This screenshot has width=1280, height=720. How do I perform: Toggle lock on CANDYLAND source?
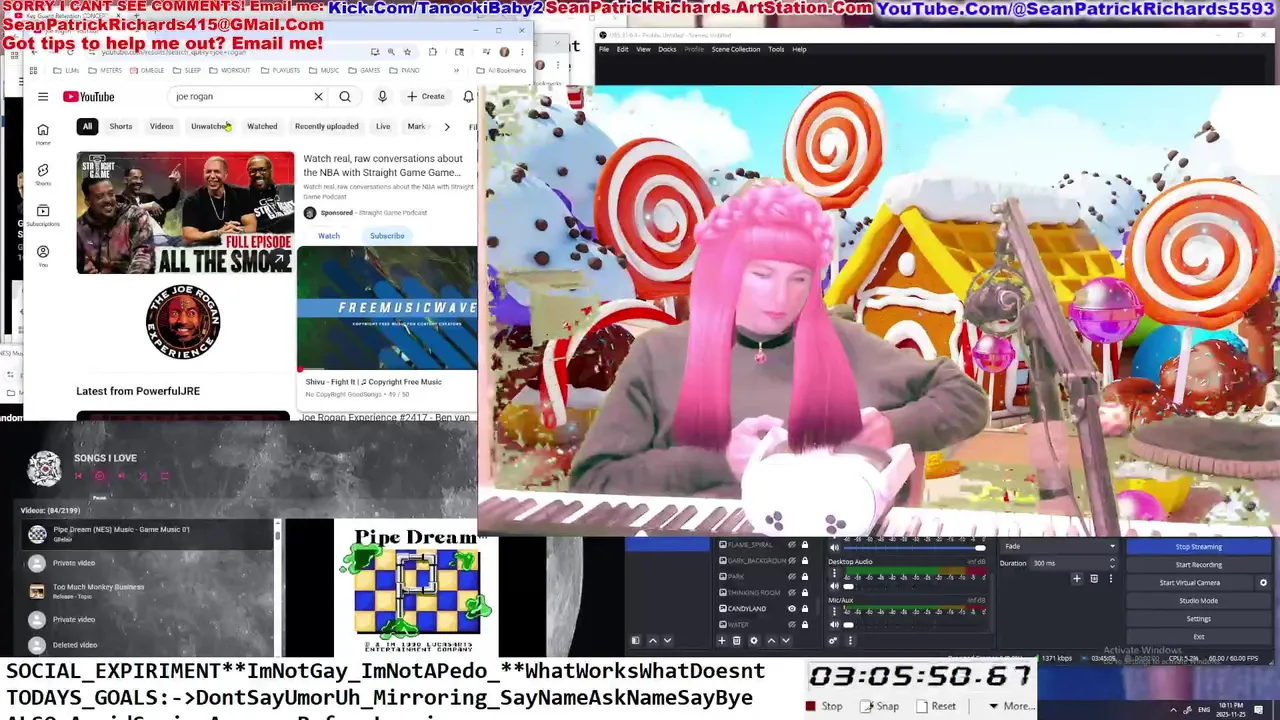click(805, 609)
